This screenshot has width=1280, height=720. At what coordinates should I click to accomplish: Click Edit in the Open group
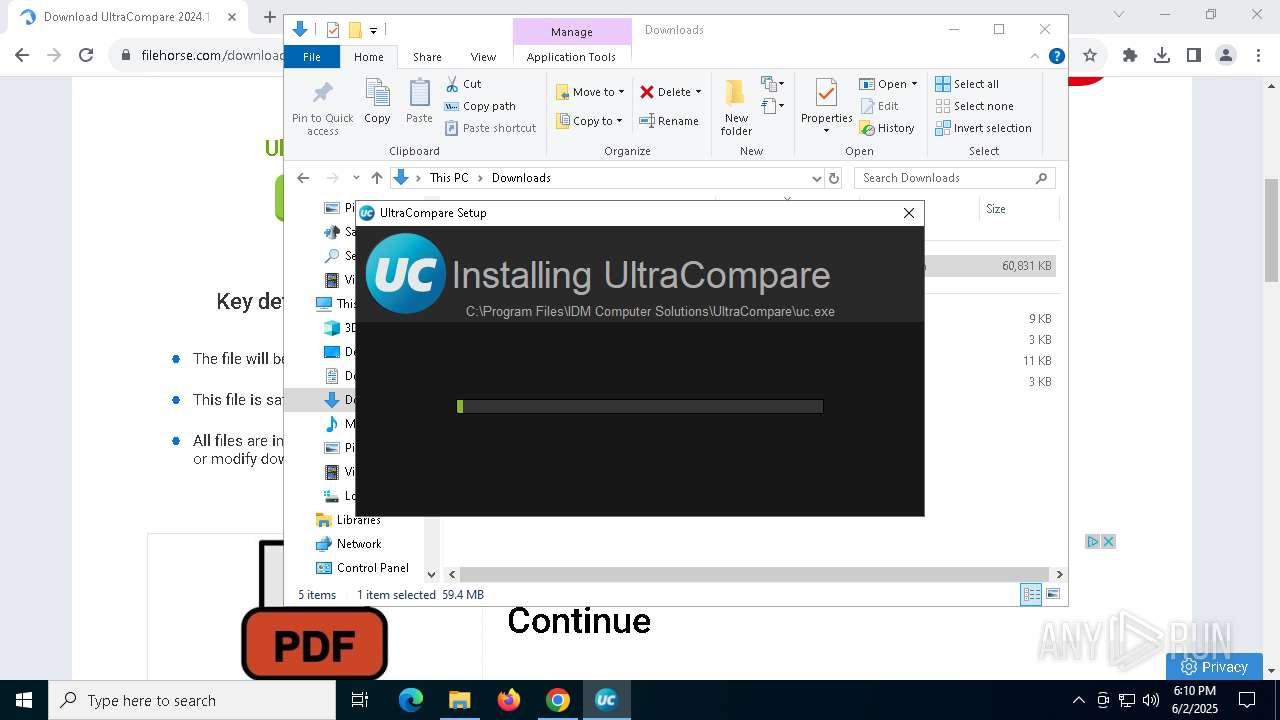click(x=879, y=106)
